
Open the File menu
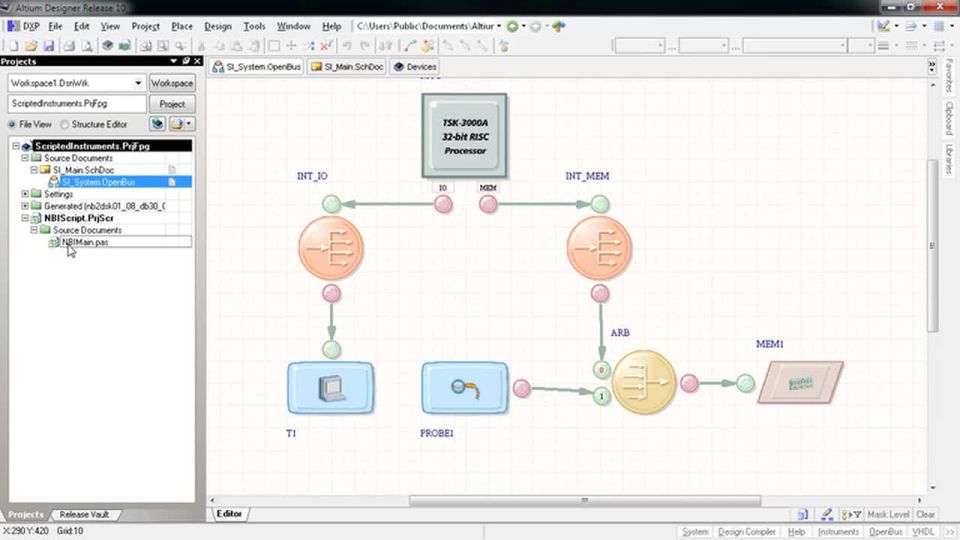pyautogui.click(x=55, y=26)
